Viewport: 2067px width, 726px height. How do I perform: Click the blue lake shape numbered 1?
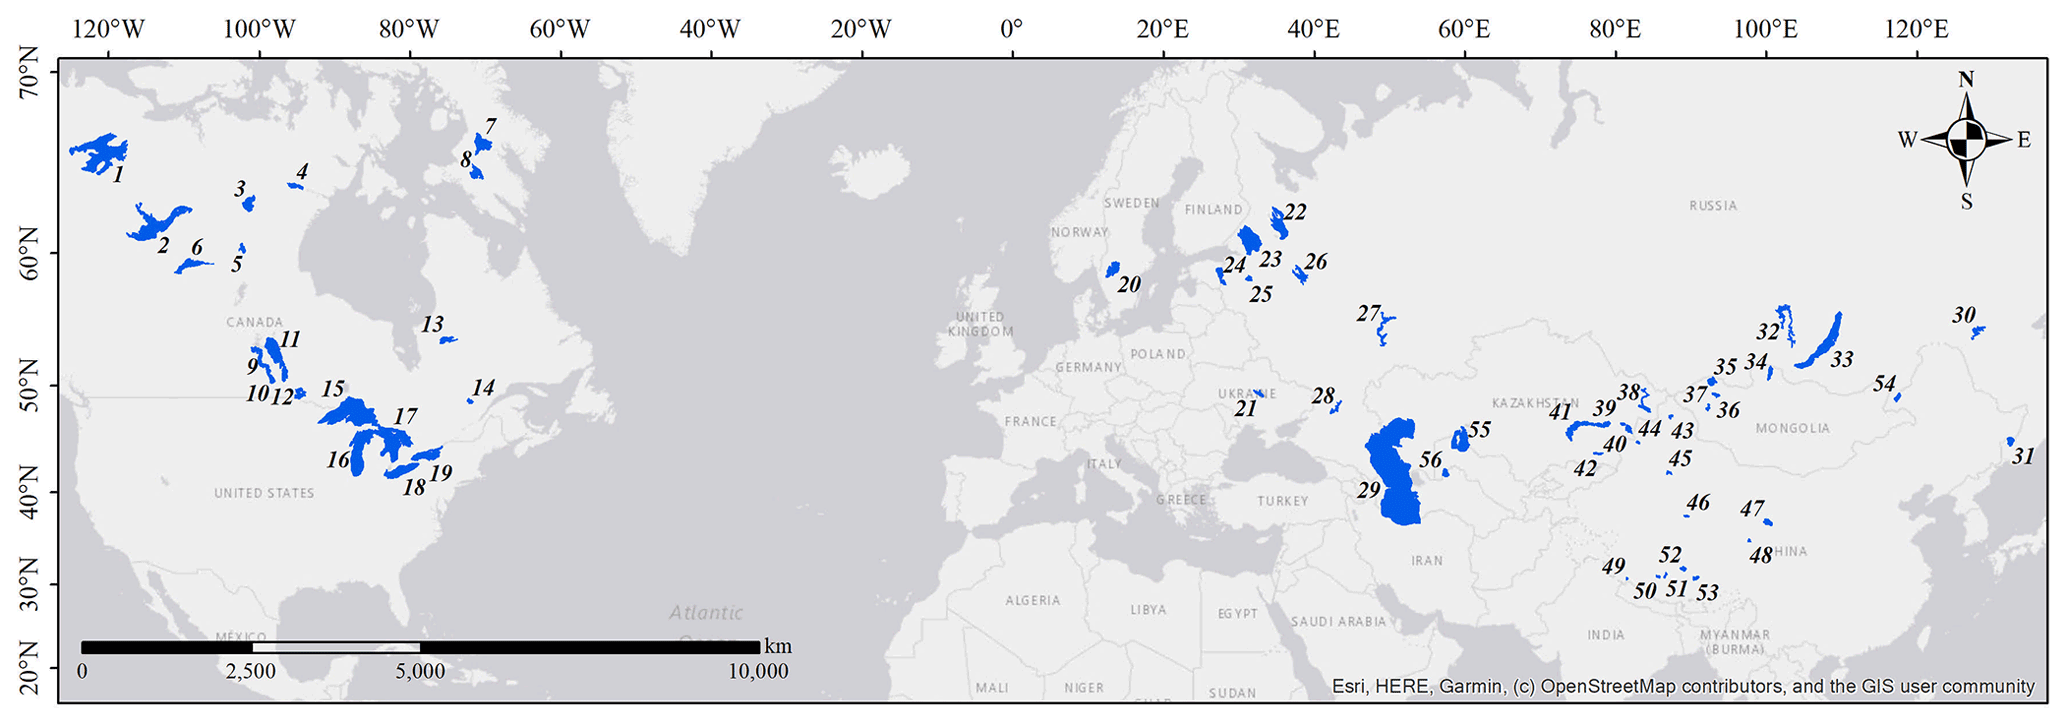(x=98, y=154)
